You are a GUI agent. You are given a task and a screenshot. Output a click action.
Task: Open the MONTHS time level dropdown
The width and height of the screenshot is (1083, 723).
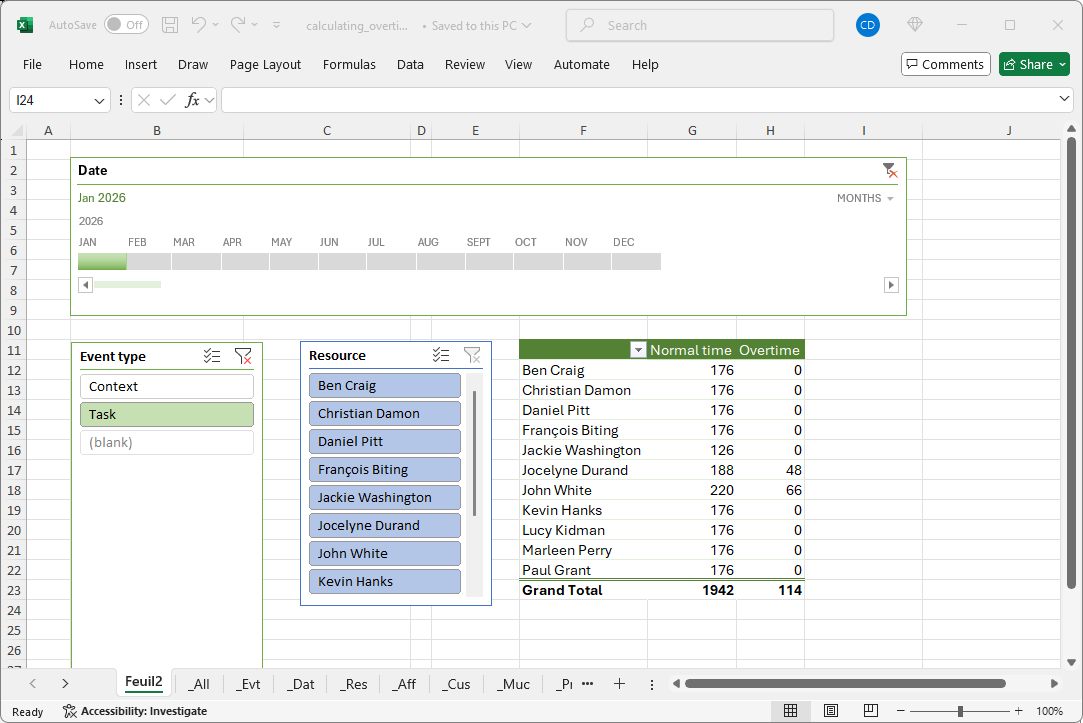pos(865,198)
